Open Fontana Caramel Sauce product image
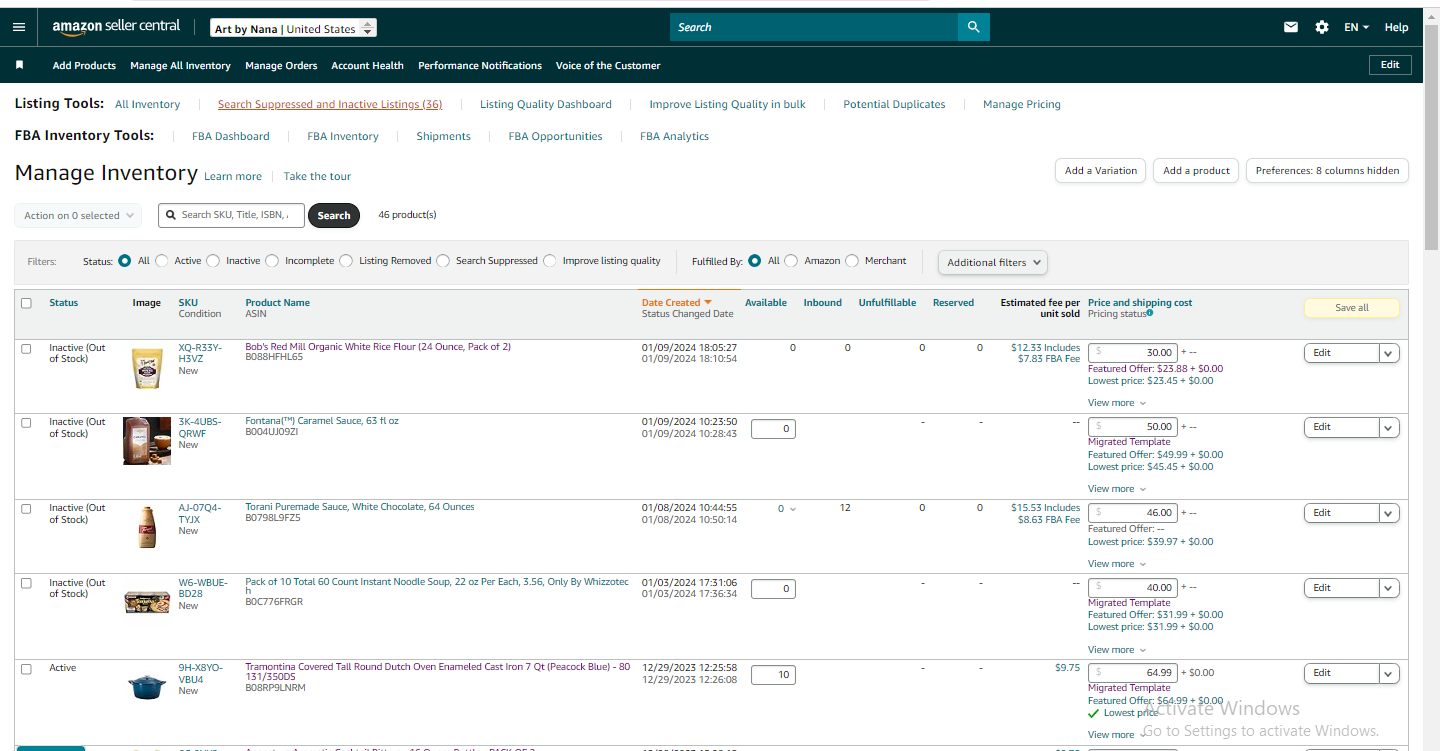The width and height of the screenshot is (1440, 751). 147,441
